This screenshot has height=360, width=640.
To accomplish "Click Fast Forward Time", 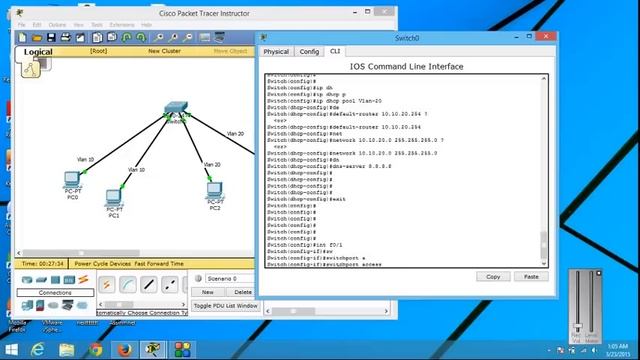I will [x=159, y=264].
